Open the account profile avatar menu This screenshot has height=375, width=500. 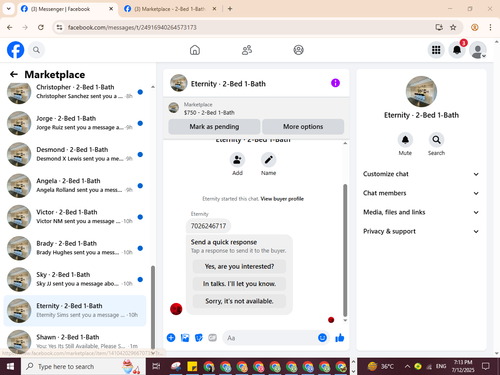(x=478, y=50)
